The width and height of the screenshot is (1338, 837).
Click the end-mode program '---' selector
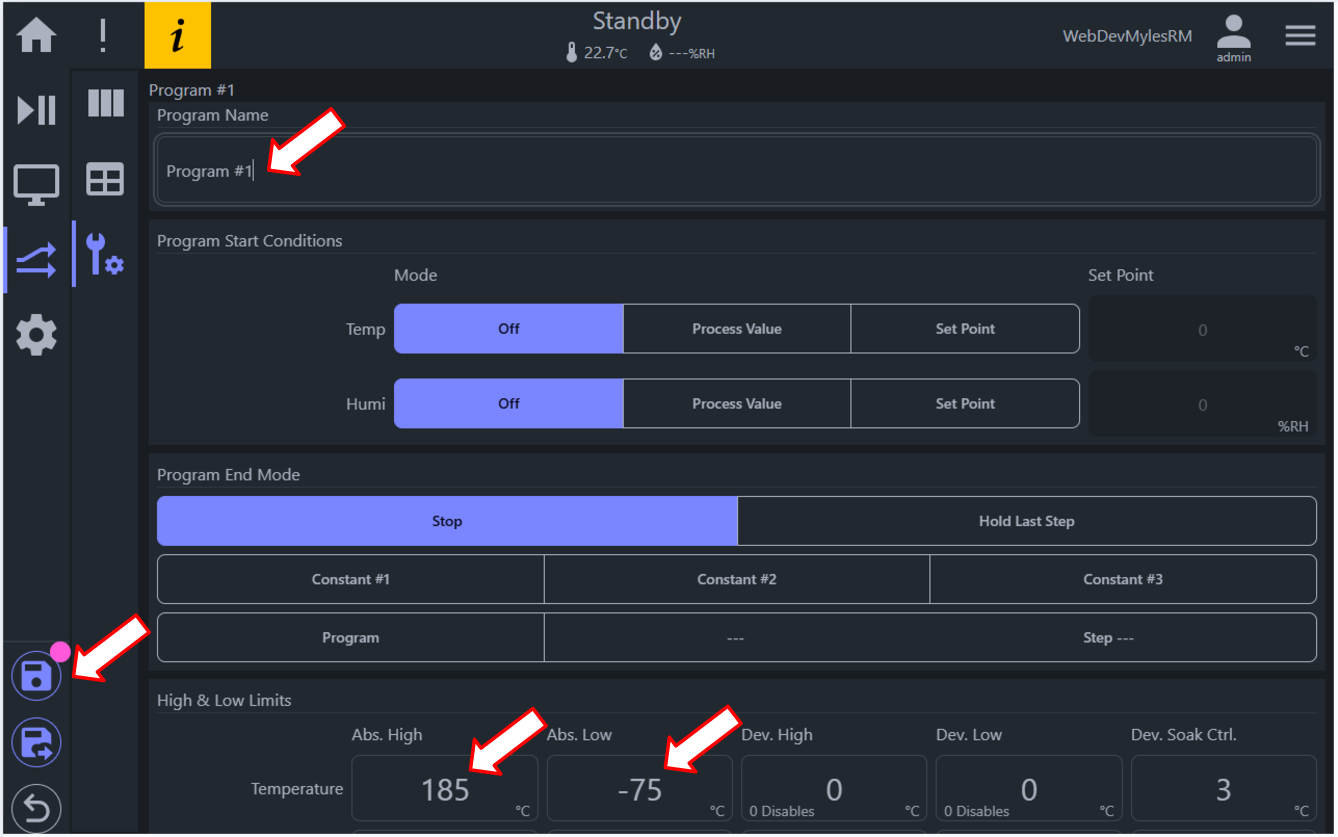point(736,638)
